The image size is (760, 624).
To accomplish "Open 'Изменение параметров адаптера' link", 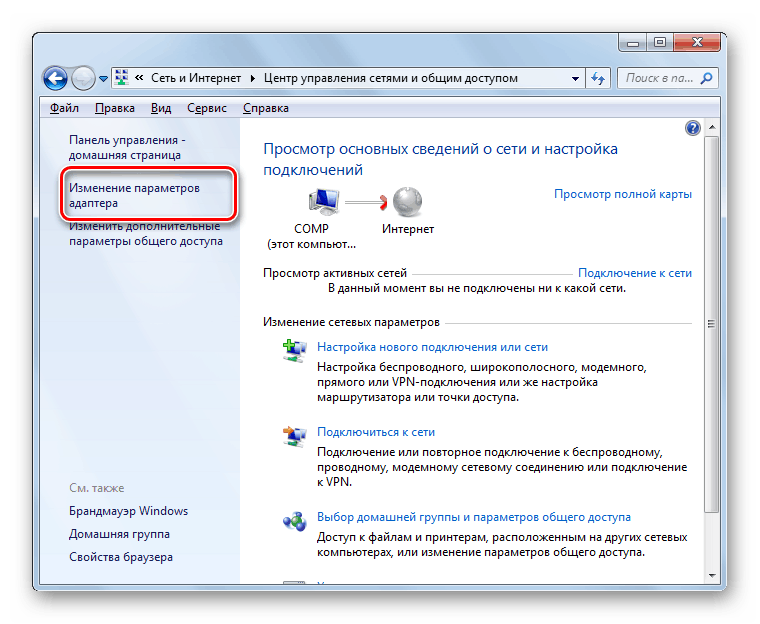I will (134, 195).
